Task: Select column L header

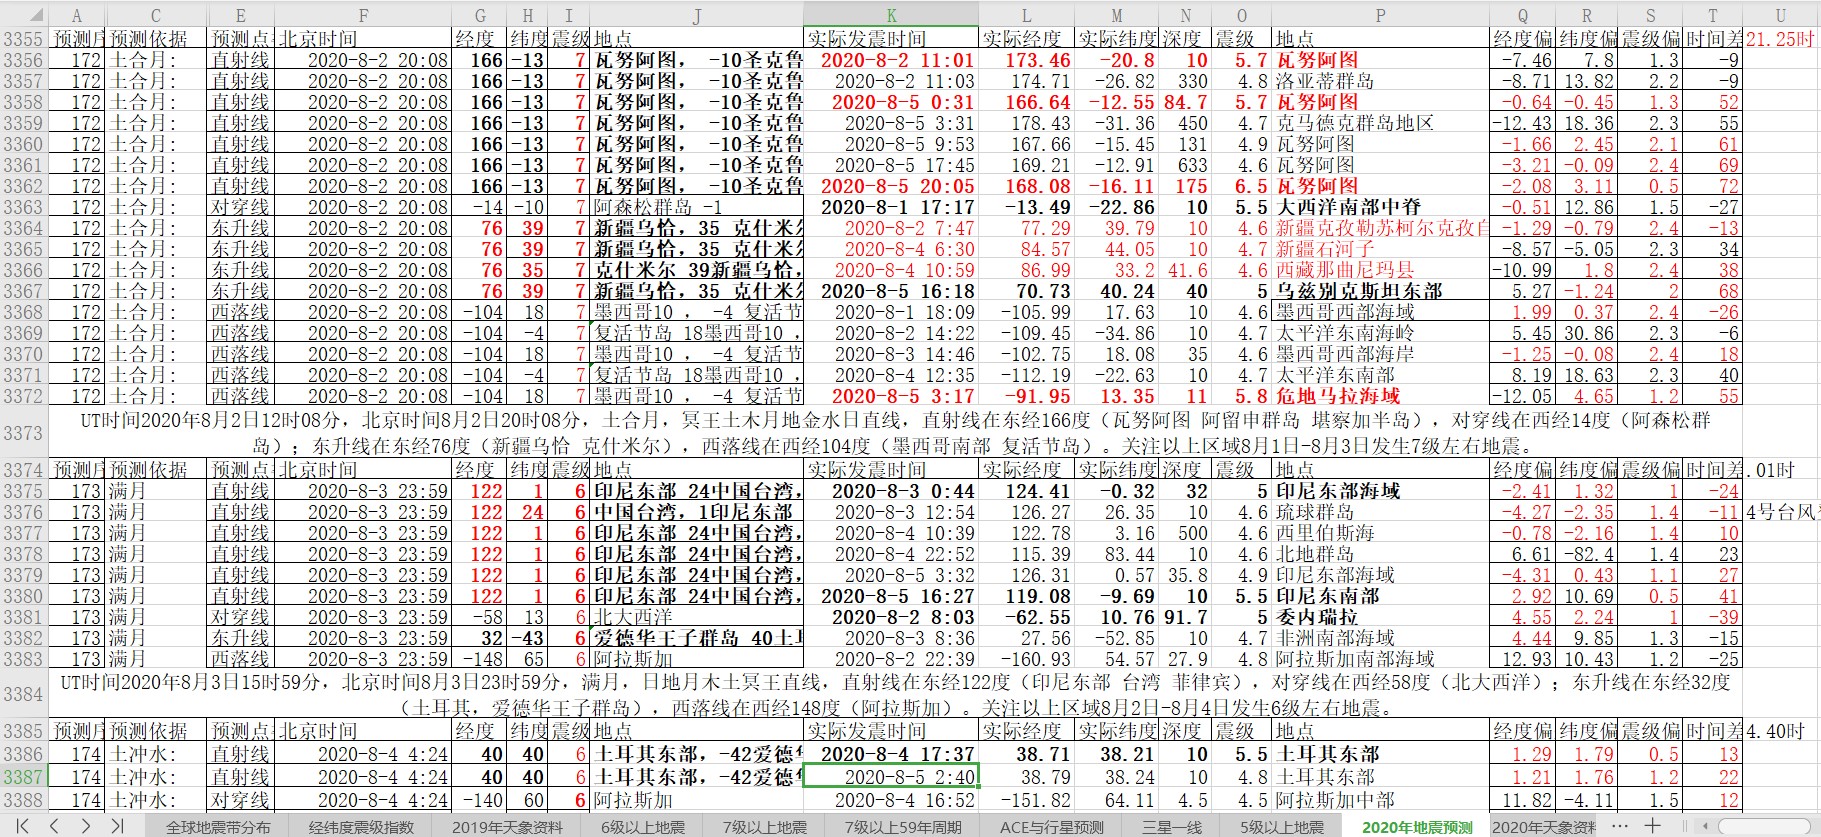Action: point(1026,15)
